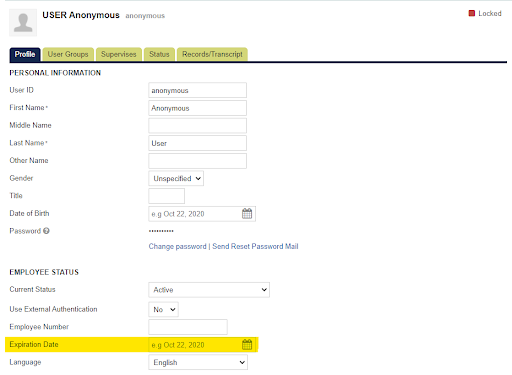512x375 pixels.
Task: Focus the Title input field
Action: [166, 196]
